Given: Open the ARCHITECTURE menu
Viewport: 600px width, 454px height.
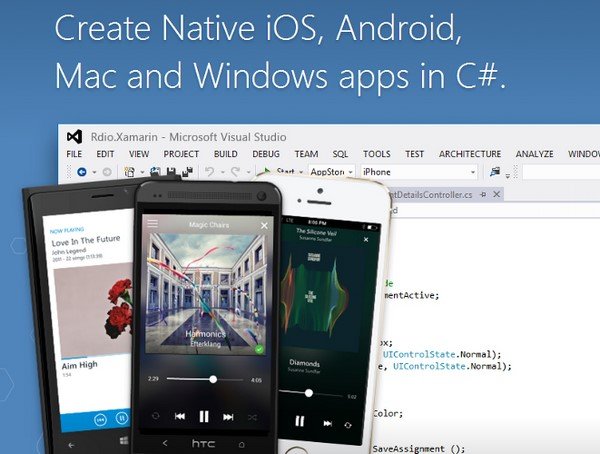Looking at the screenshot, I should coord(470,154).
